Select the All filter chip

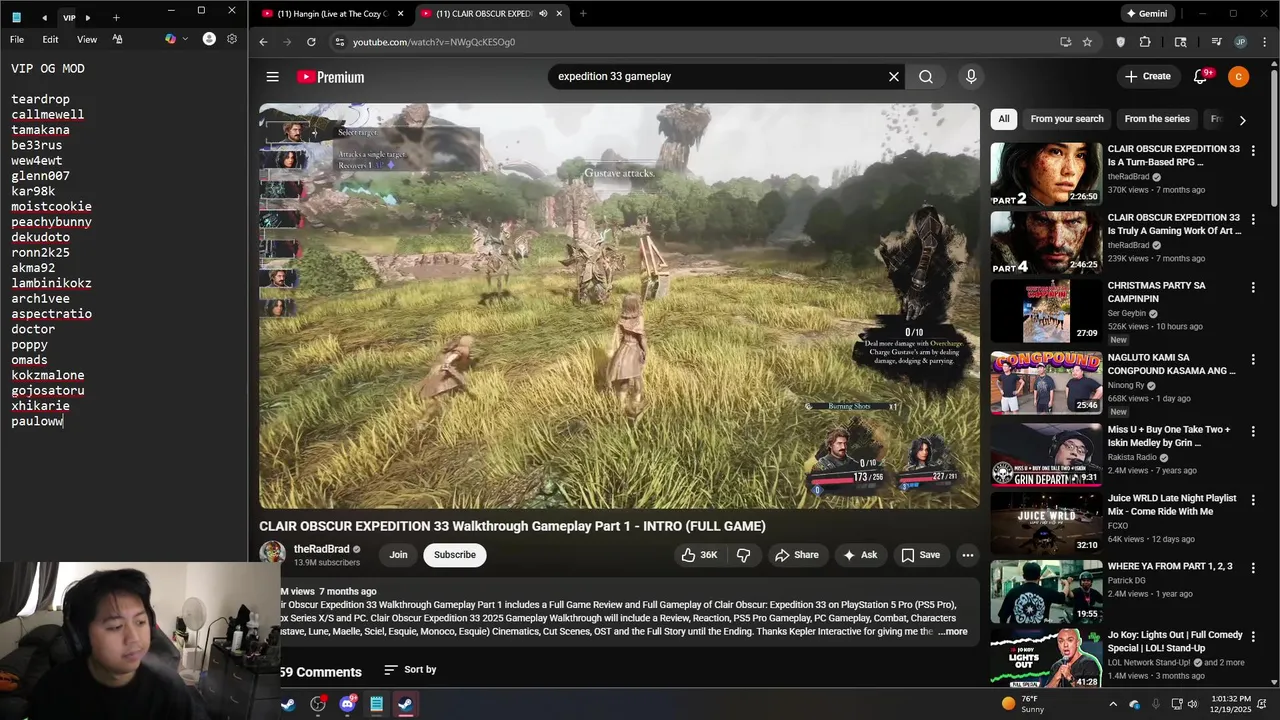(1004, 119)
